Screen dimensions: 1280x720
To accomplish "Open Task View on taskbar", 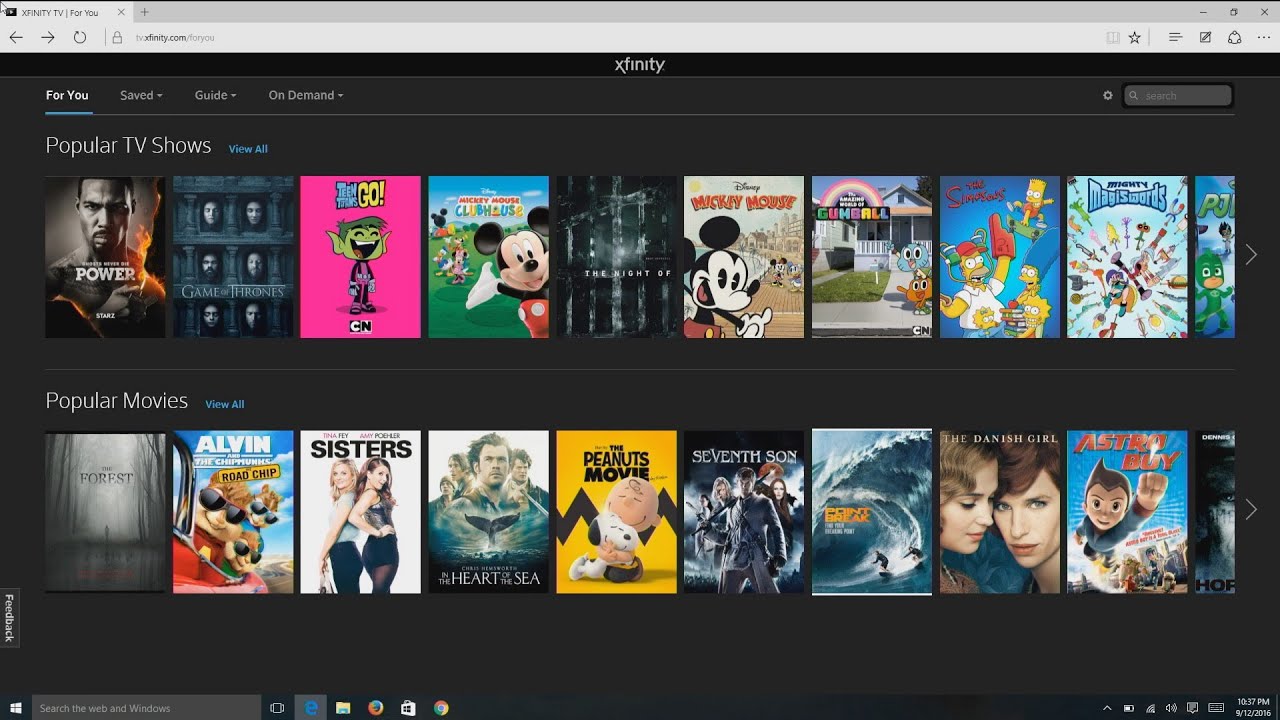I will (278, 708).
